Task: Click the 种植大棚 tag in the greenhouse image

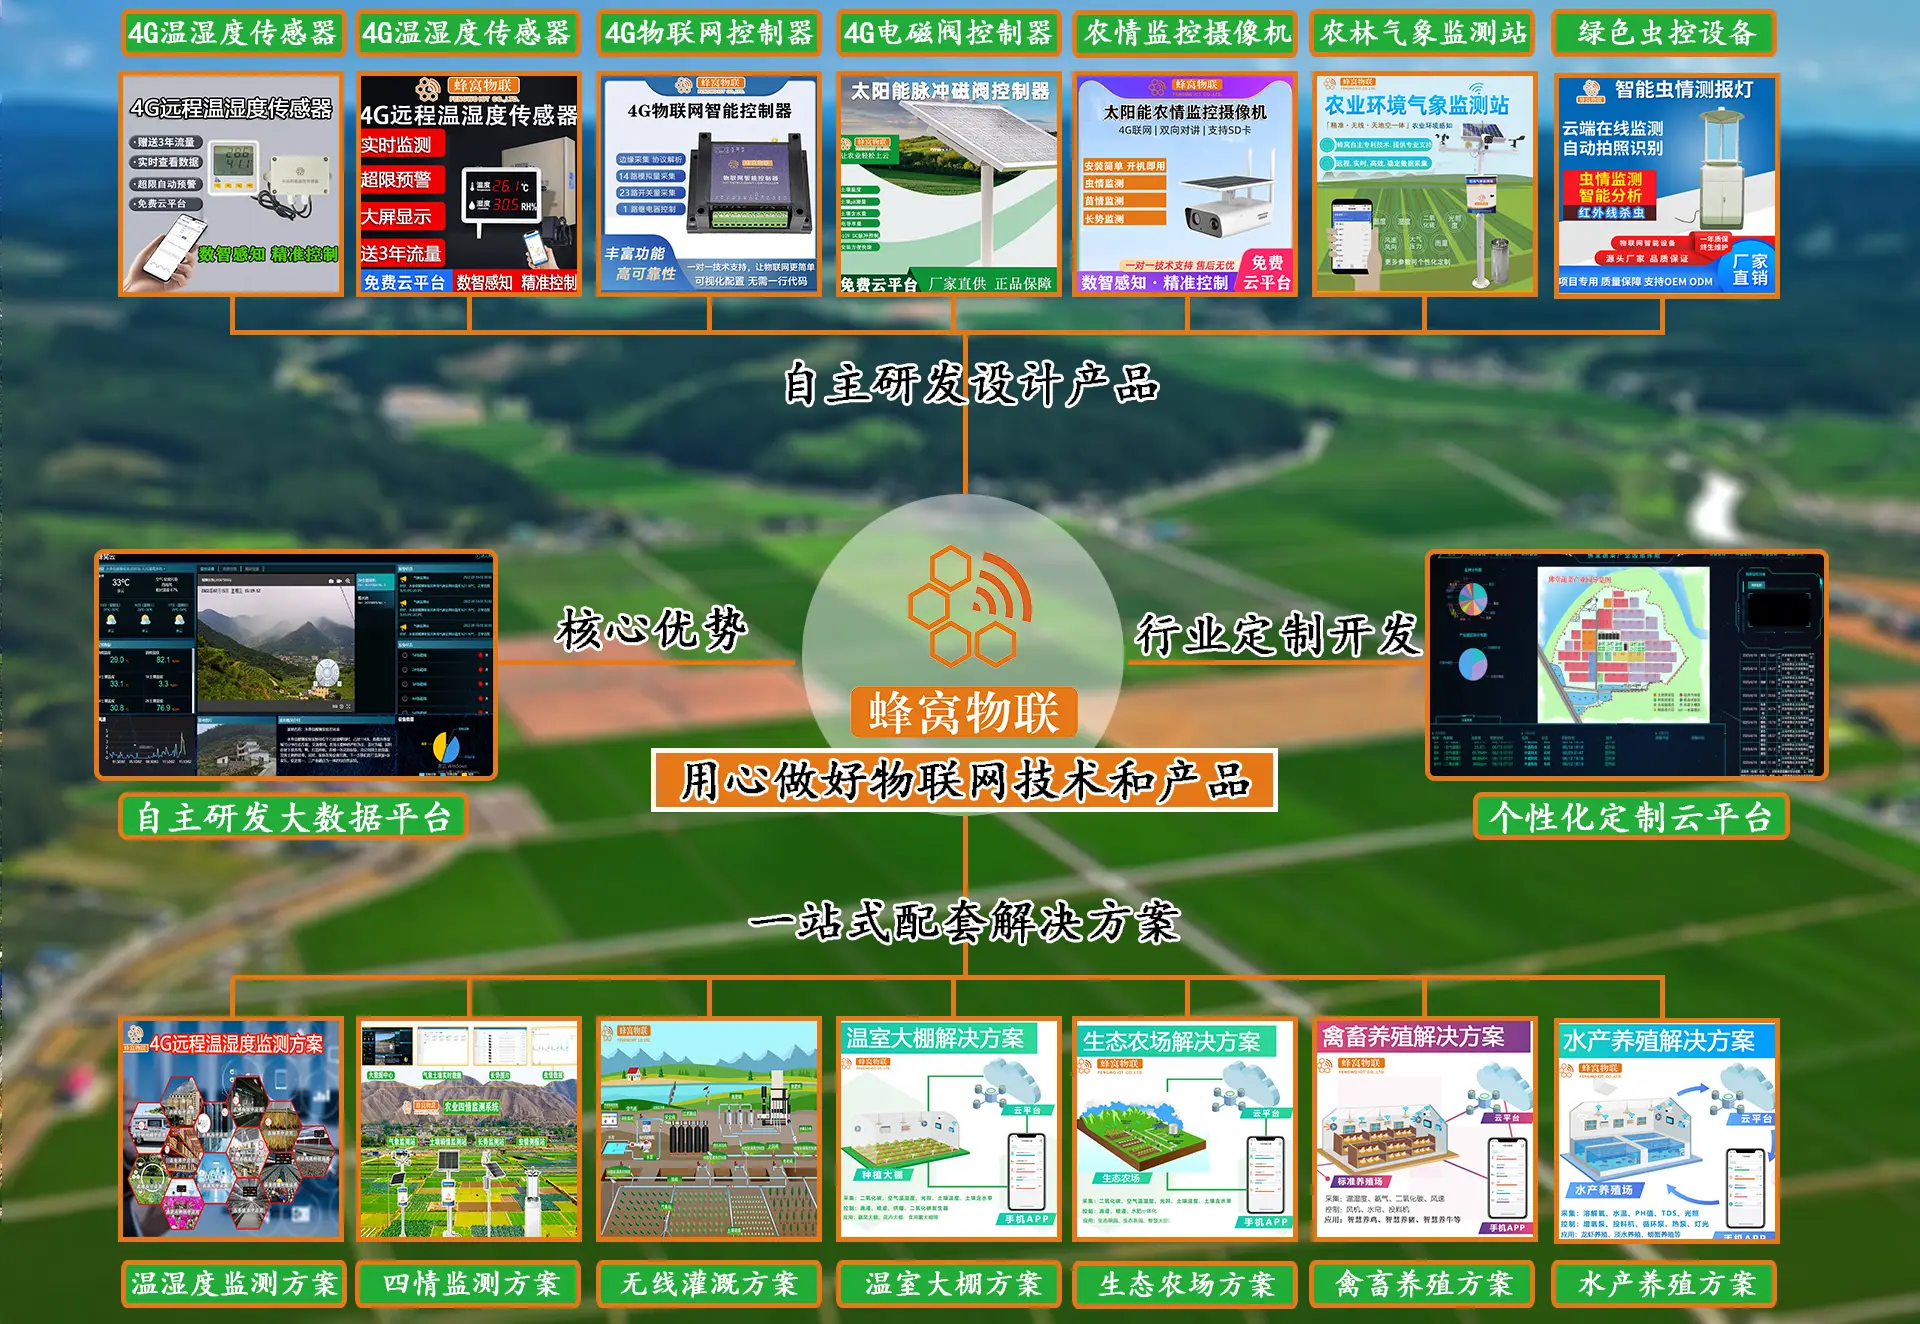Action: pyautogui.click(x=882, y=1174)
